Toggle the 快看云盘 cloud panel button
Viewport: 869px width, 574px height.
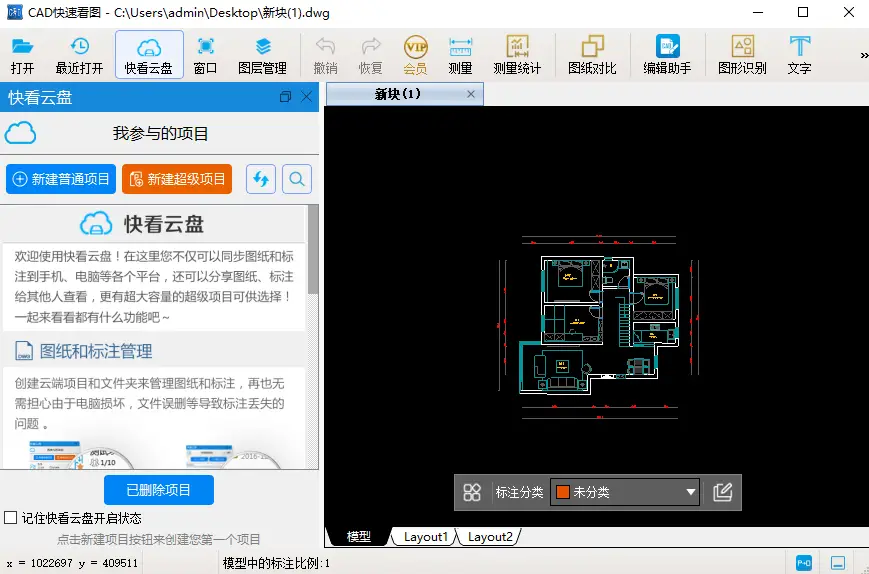[x=149, y=55]
